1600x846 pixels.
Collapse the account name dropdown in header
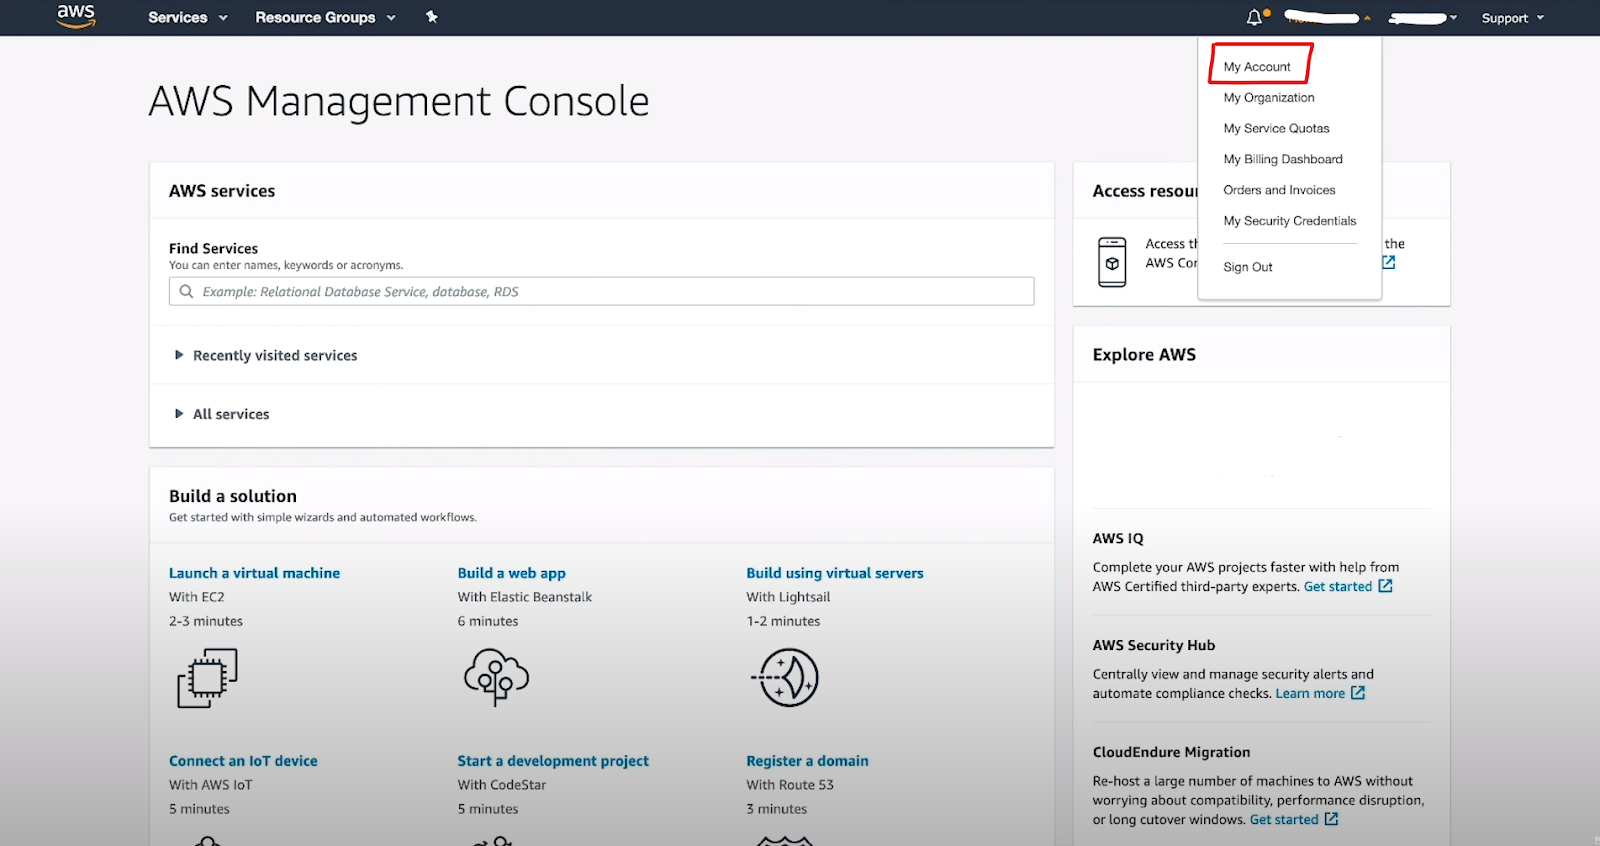click(1327, 18)
